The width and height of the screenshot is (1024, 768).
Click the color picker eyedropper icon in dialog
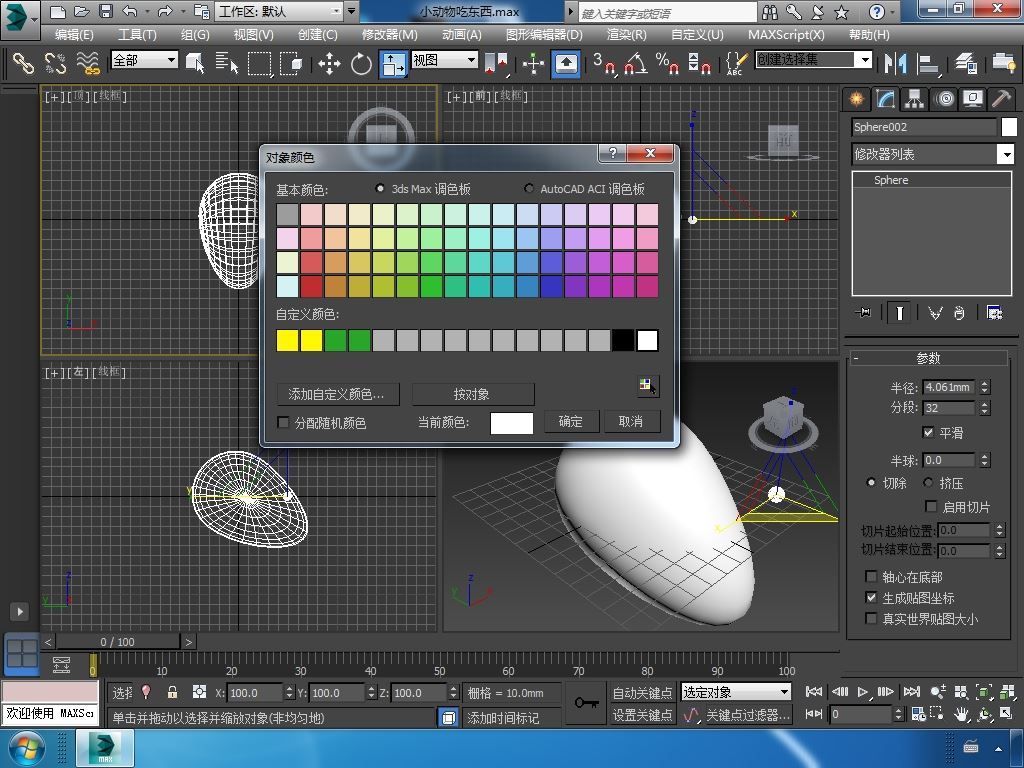[648, 386]
